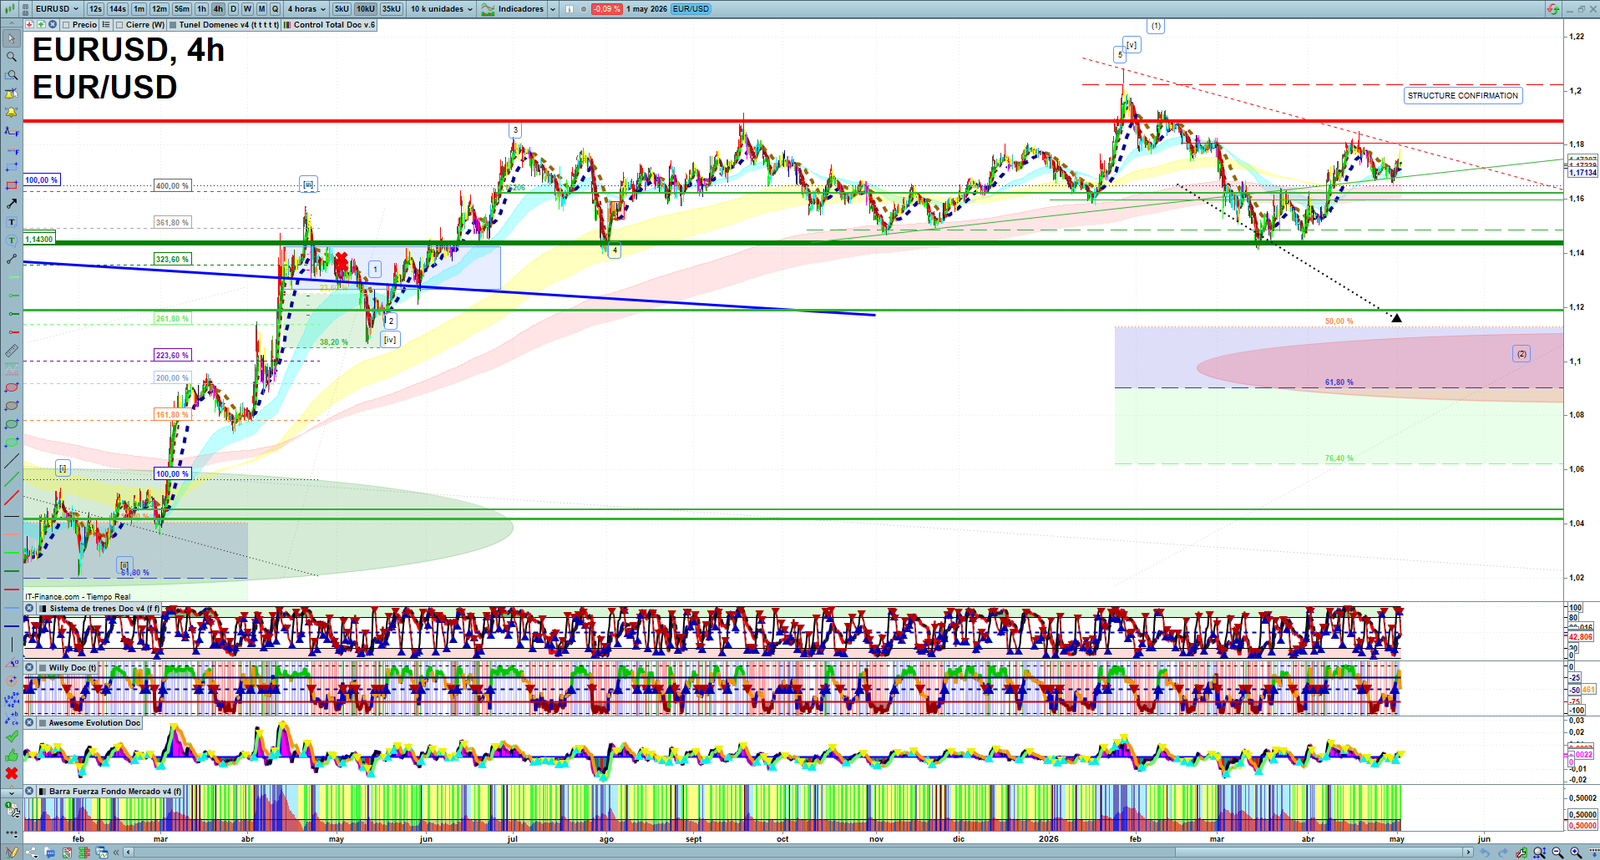Image resolution: width=1600 pixels, height=860 pixels.
Task: Open the Precio list settings icon
Action: tap(106, 24)
